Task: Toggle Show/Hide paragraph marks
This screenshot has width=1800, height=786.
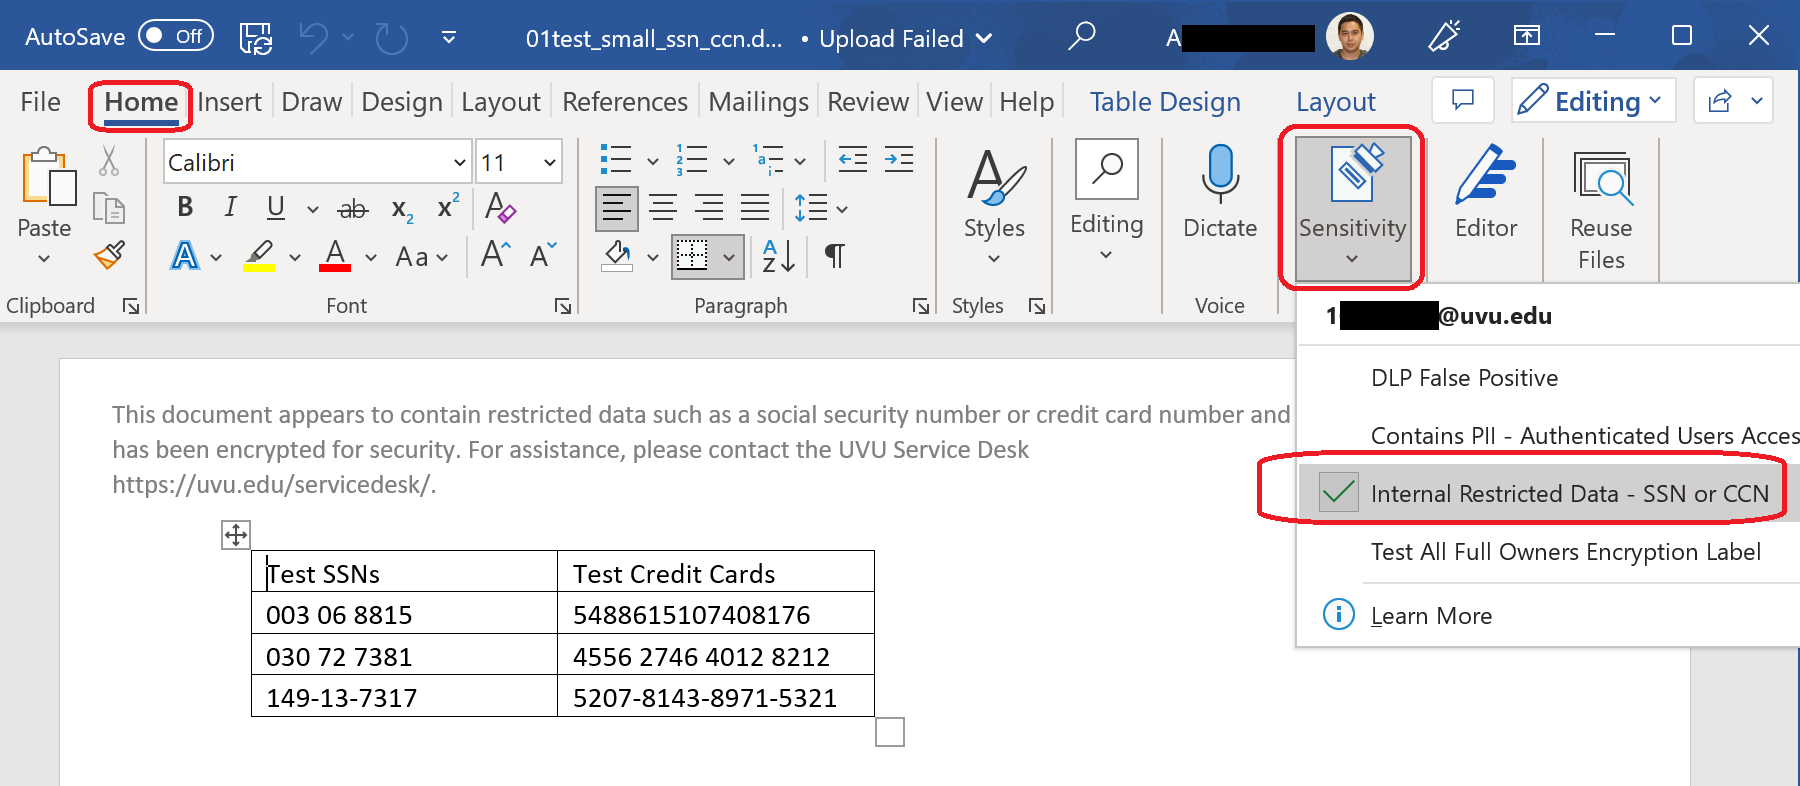Action: pyautogui.click(x=834, y=256)
